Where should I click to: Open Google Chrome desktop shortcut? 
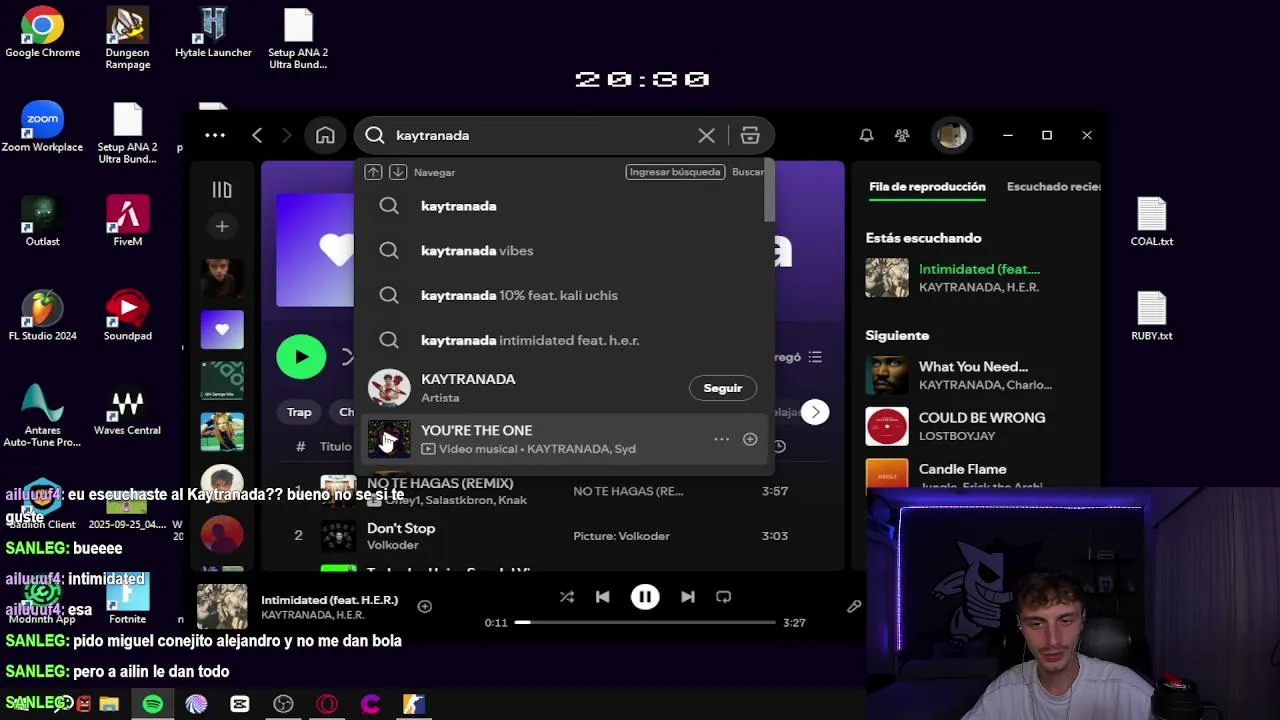(42, 33)
